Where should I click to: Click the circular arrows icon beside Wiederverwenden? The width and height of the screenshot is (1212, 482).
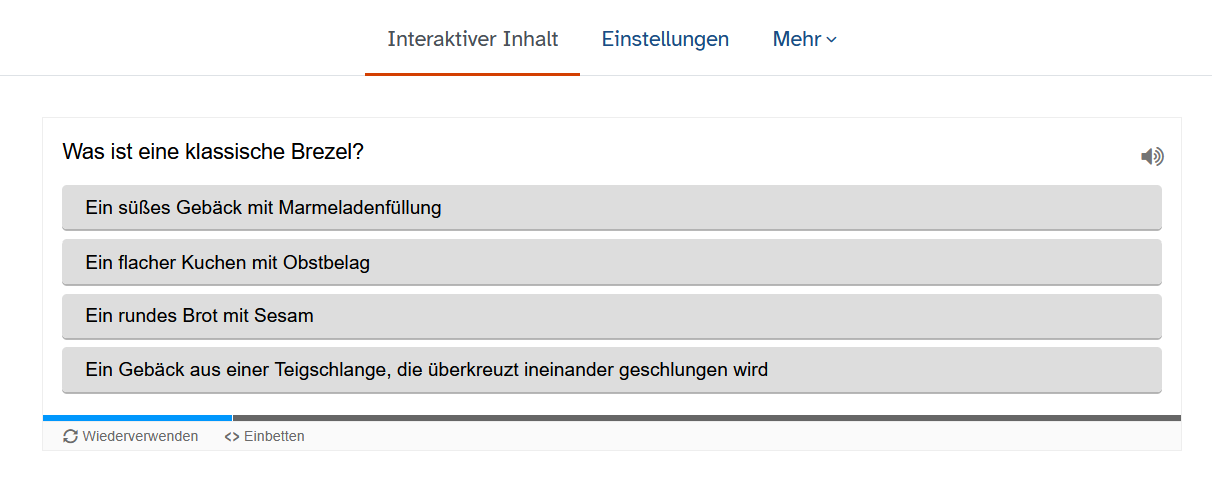click(x=70, y=437)
